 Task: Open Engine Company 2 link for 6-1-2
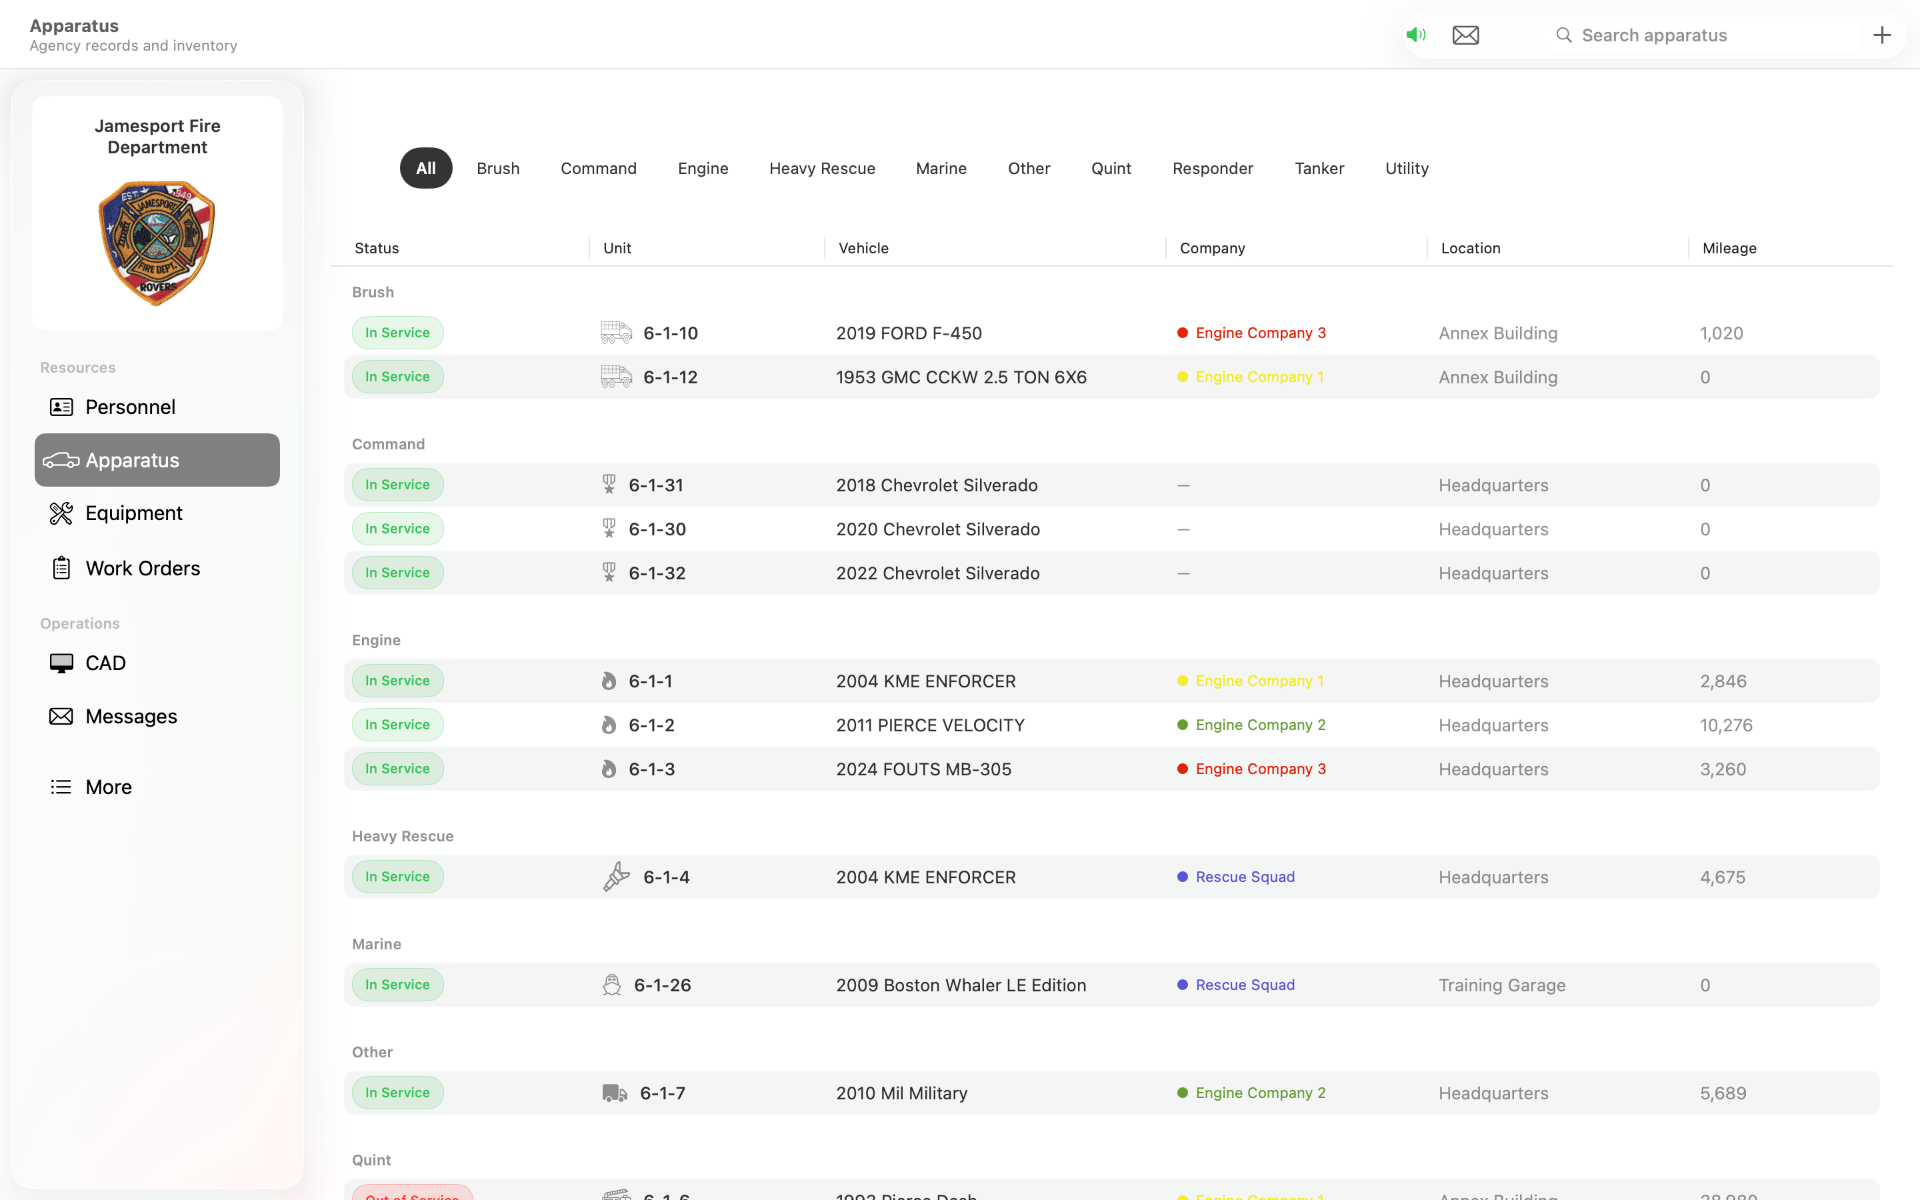coord(1260,724)
